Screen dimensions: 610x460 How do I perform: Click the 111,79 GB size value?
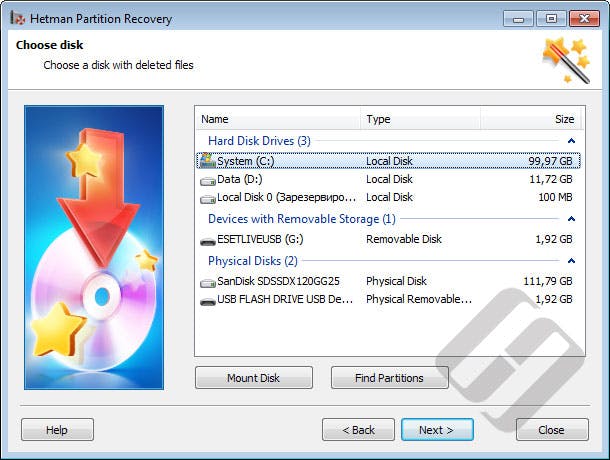(548, 281)
